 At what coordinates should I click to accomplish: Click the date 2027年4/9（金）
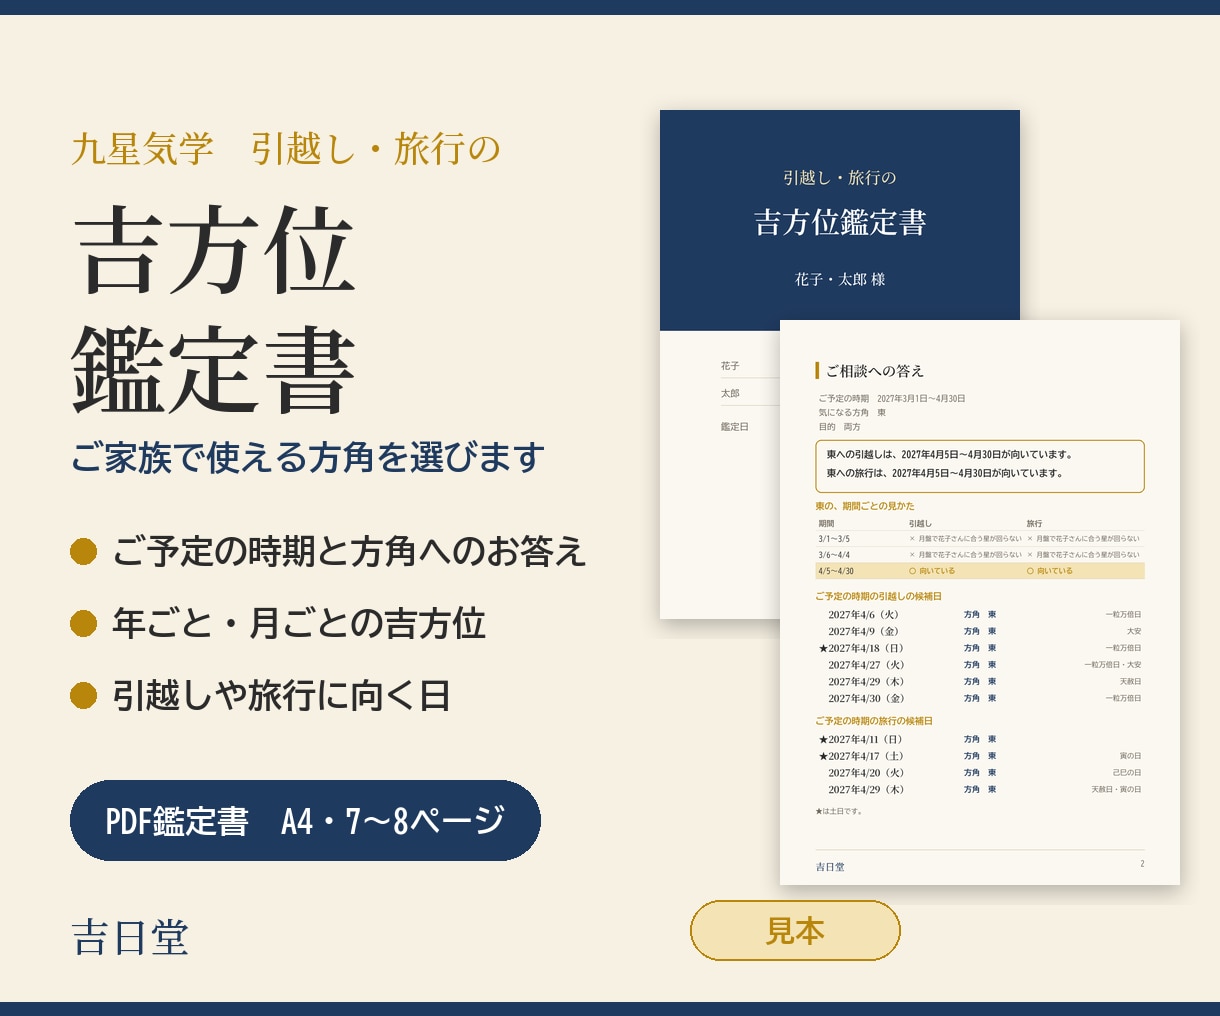[863, 632]
